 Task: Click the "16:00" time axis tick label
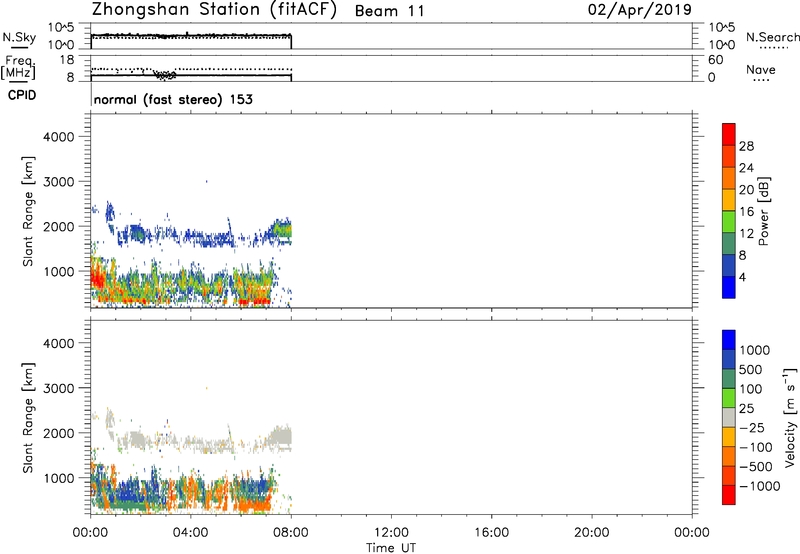click(x=492, y=533)
